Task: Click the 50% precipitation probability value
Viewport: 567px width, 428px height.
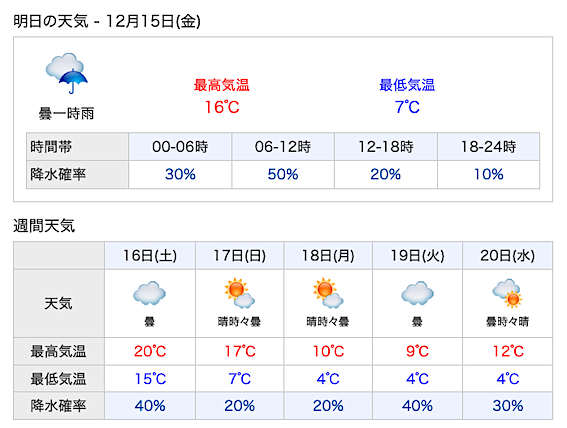Action: coord(283,175)
